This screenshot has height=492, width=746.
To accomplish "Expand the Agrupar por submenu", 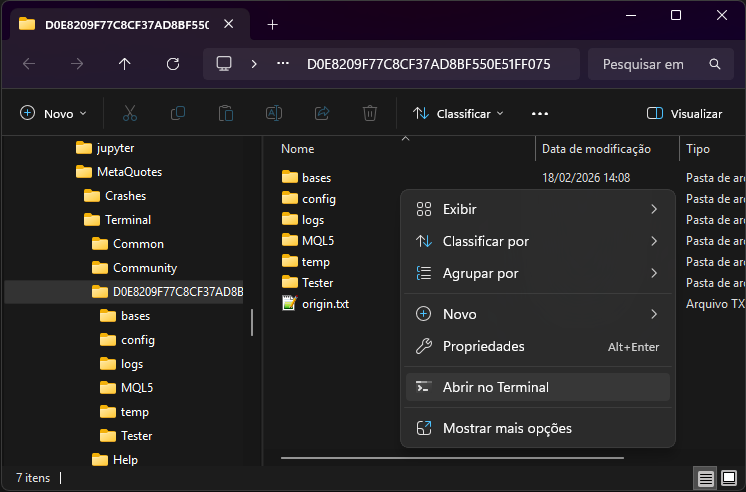I will click(x=538, y=274).
